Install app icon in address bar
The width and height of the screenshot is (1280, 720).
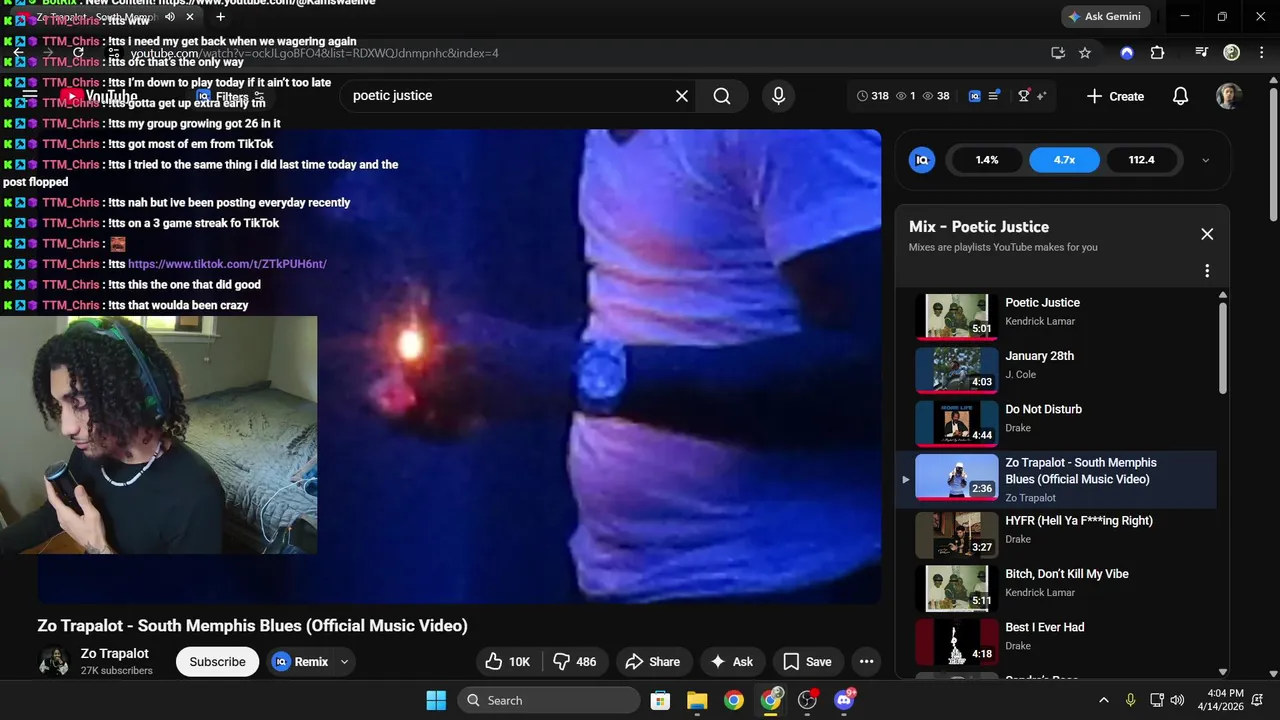point(1058,53)
